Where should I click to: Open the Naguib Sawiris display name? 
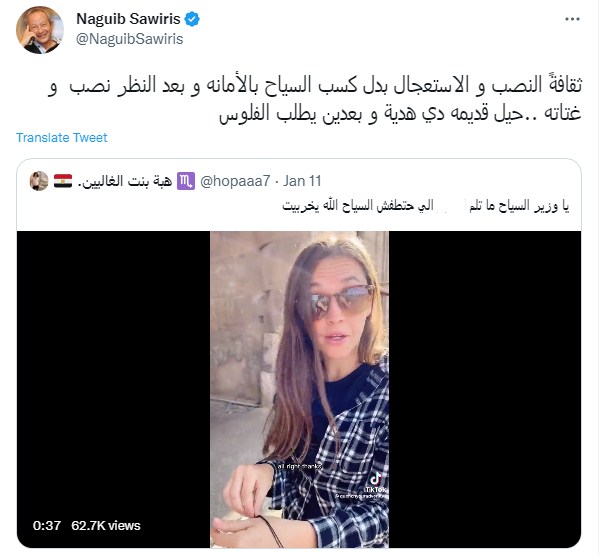click(x=128, y=19)
